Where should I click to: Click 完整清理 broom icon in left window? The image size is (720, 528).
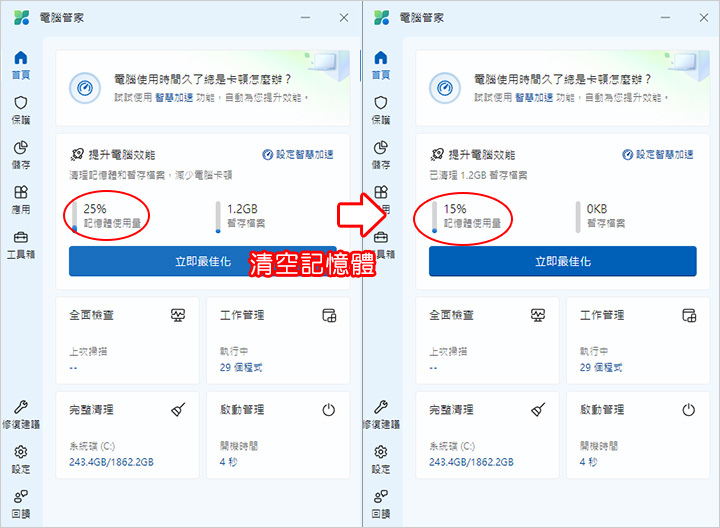(178, 410)
